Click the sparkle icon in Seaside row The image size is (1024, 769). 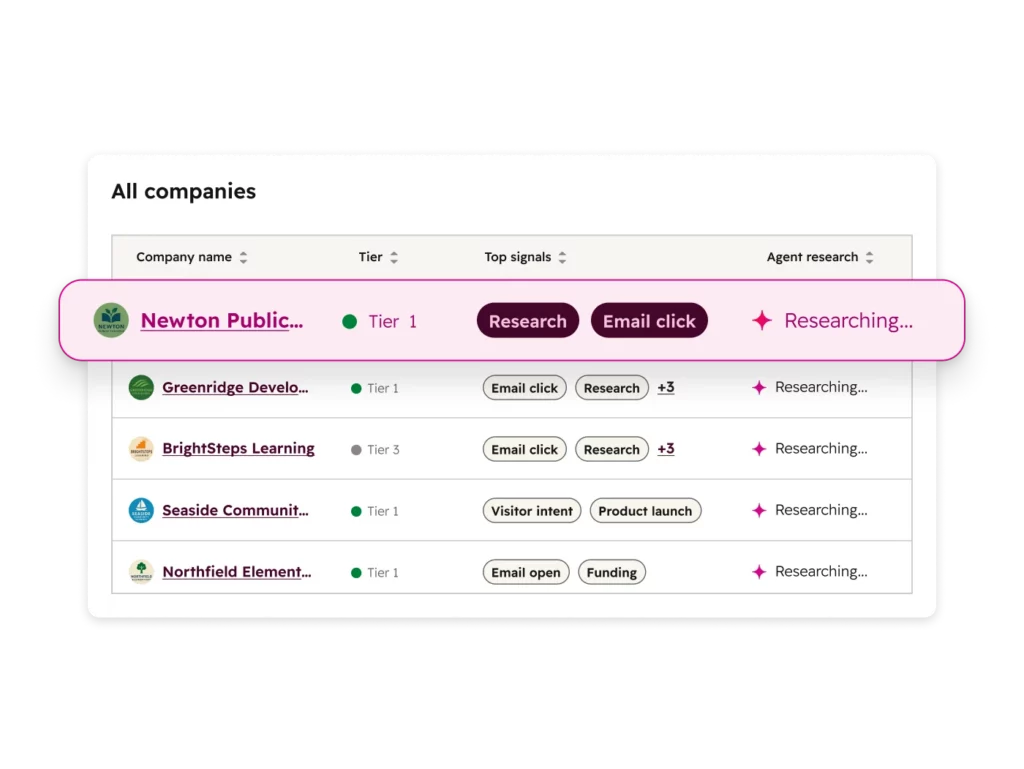(759, 510)
